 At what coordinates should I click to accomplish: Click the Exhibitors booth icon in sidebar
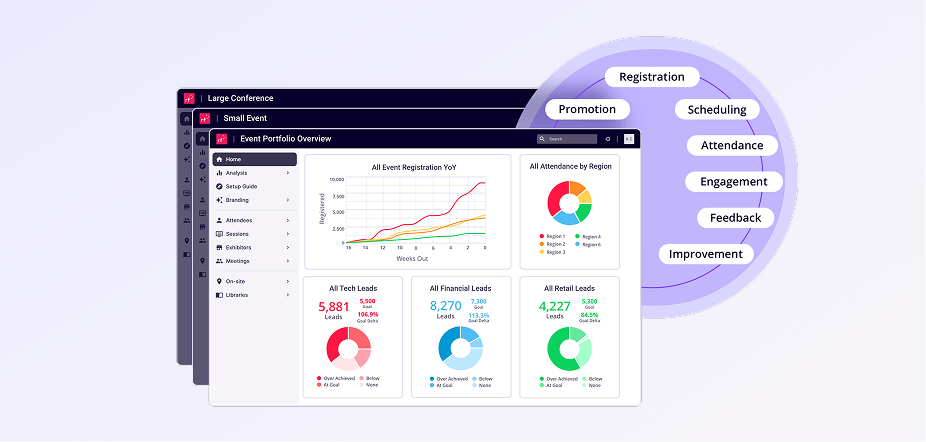[219, 248]
